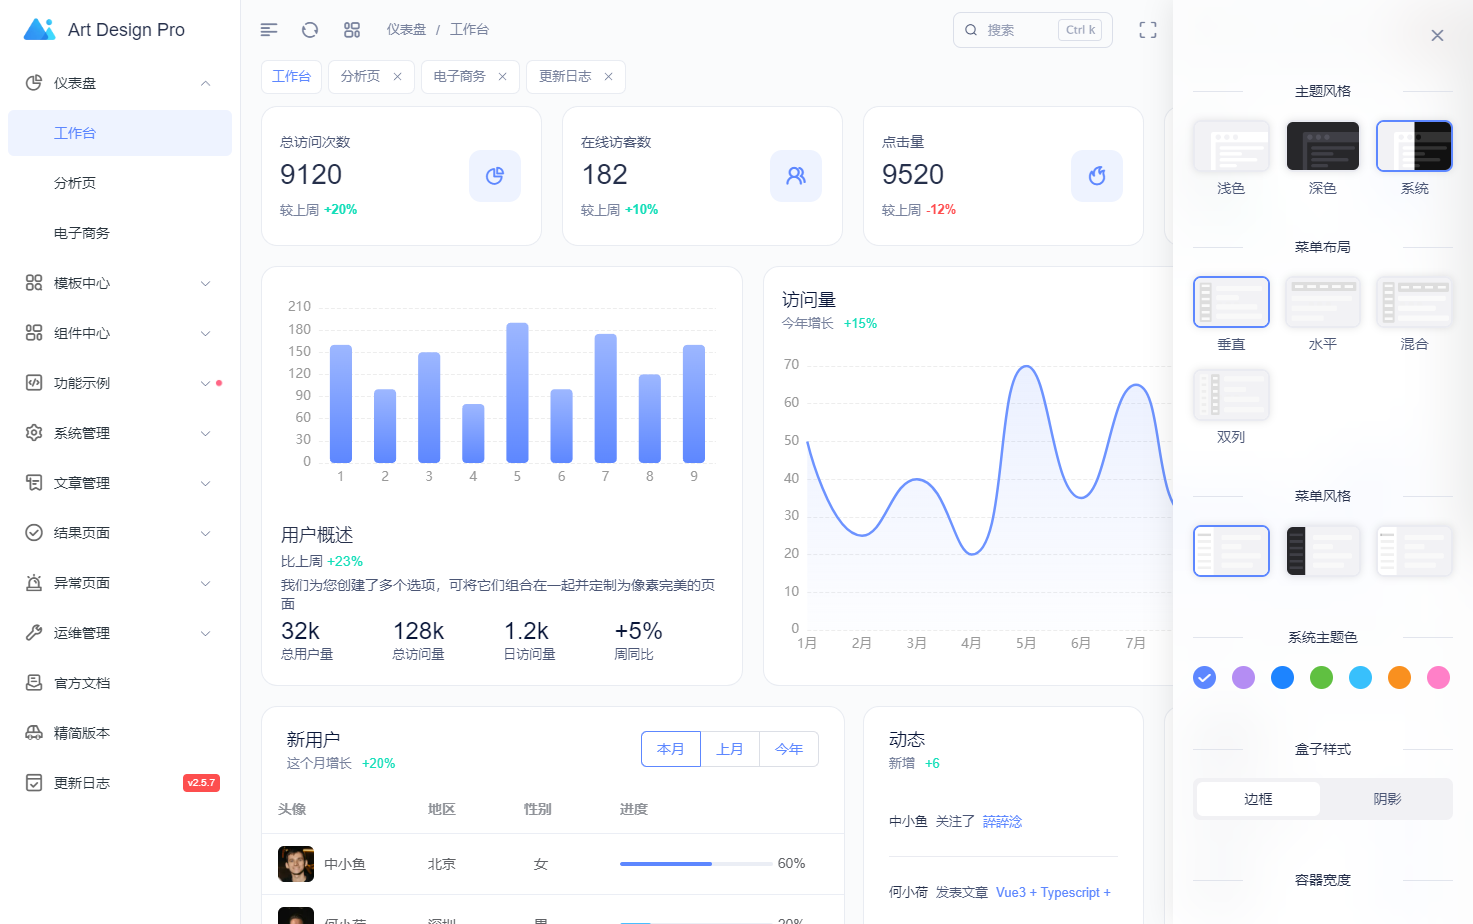Open the Vue3 + Typescript article link
The width and height of the screenshot is (1473, 924).
click(x=1053, y=892)
